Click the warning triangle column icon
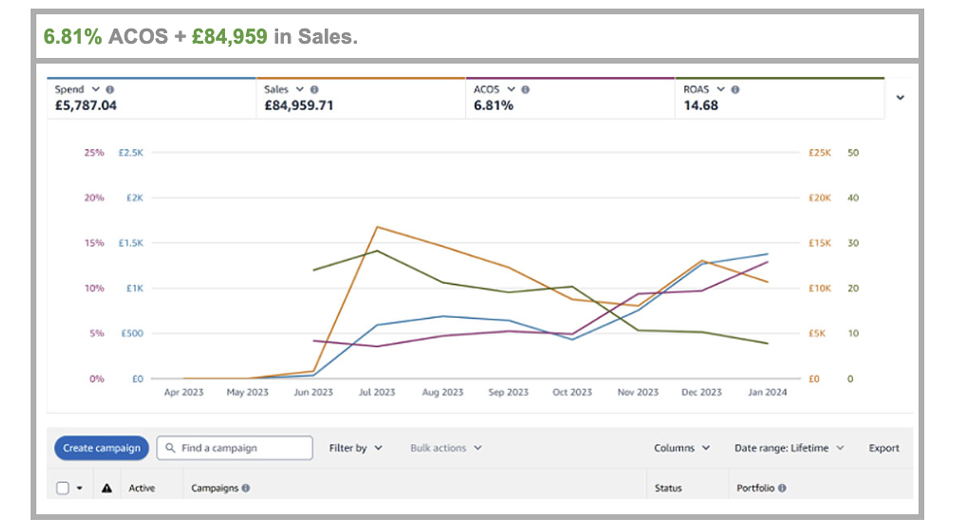The image size is (958, 524). [107, 488]
